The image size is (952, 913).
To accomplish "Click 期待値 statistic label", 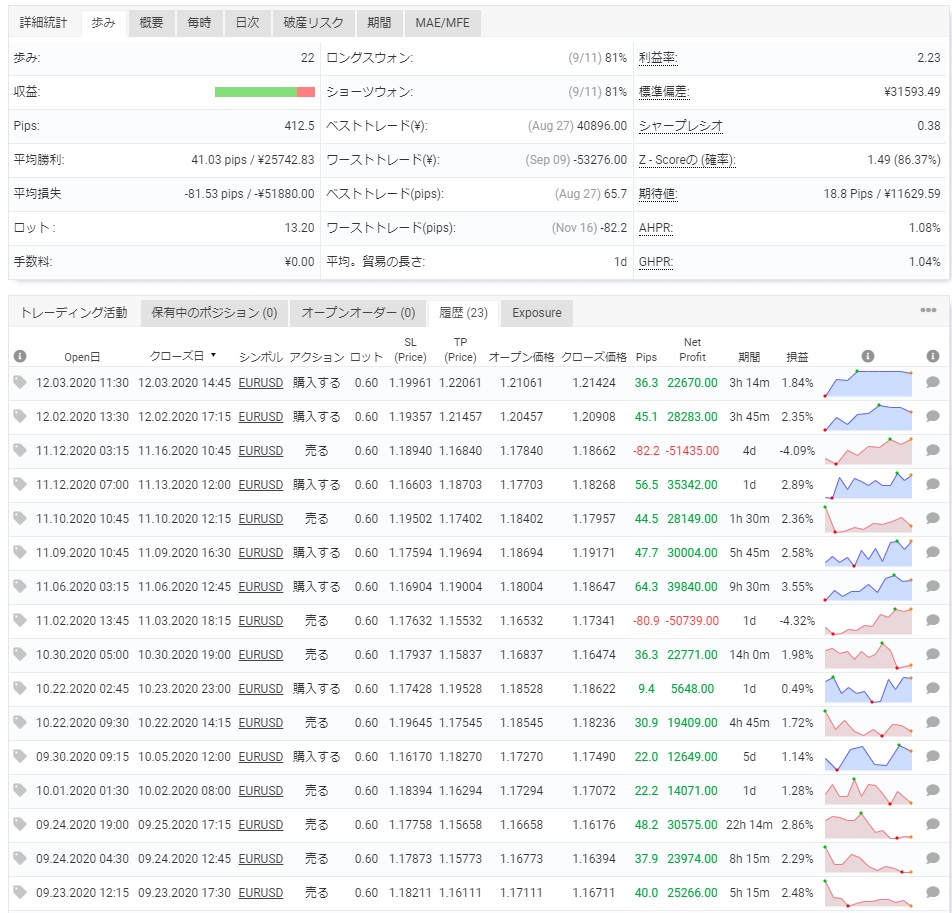I will (x=658, y=194).
